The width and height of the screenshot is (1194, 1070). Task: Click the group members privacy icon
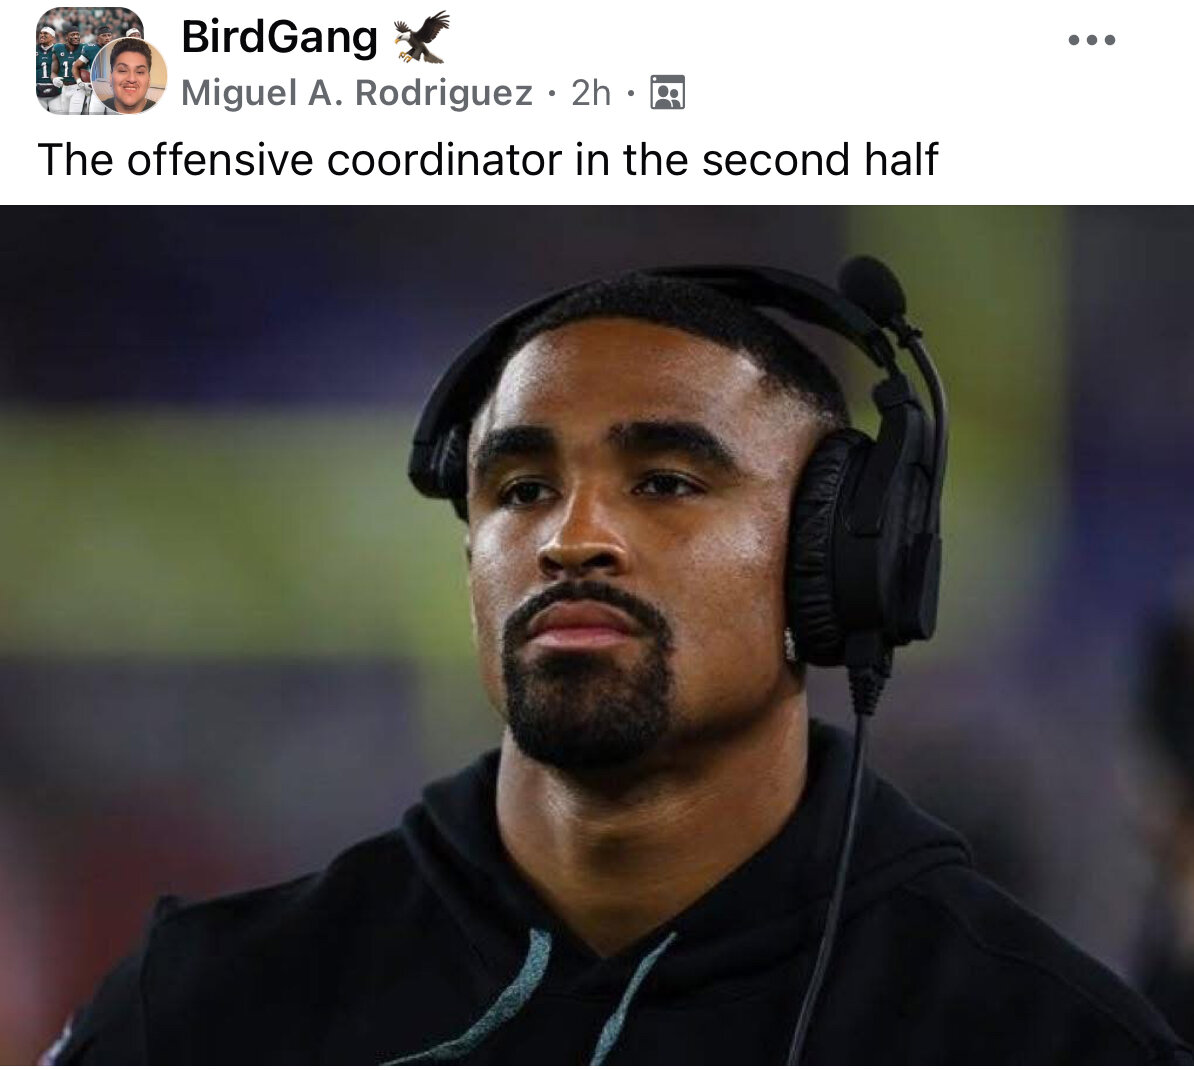point(667,93)
